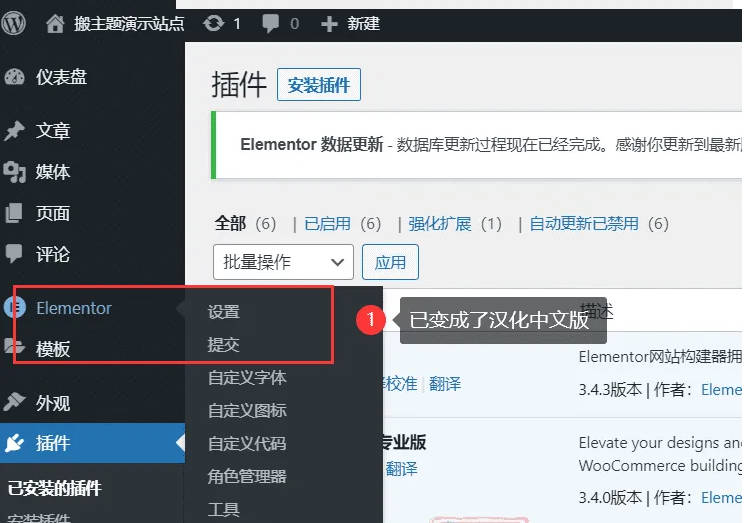Select 已安装的插件 submenu entry
Viewport: 744px width, 523px height.
coord(55,488)
